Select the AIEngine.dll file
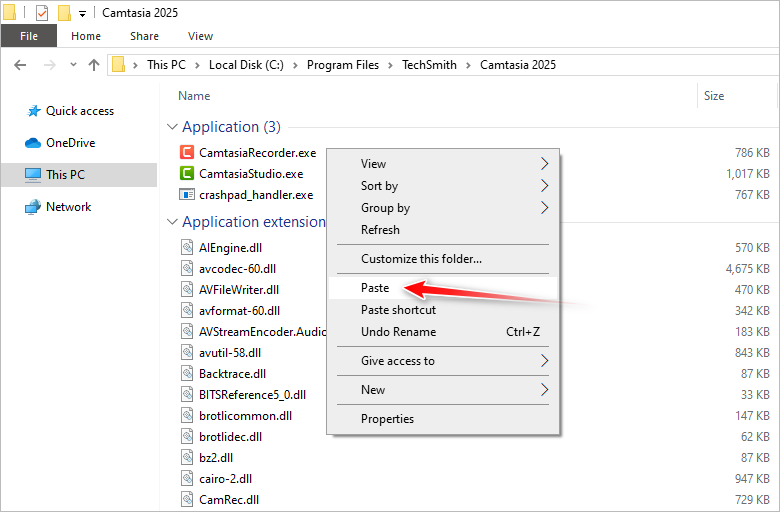This screenshot has height=512, width=780. pos(215,248)
